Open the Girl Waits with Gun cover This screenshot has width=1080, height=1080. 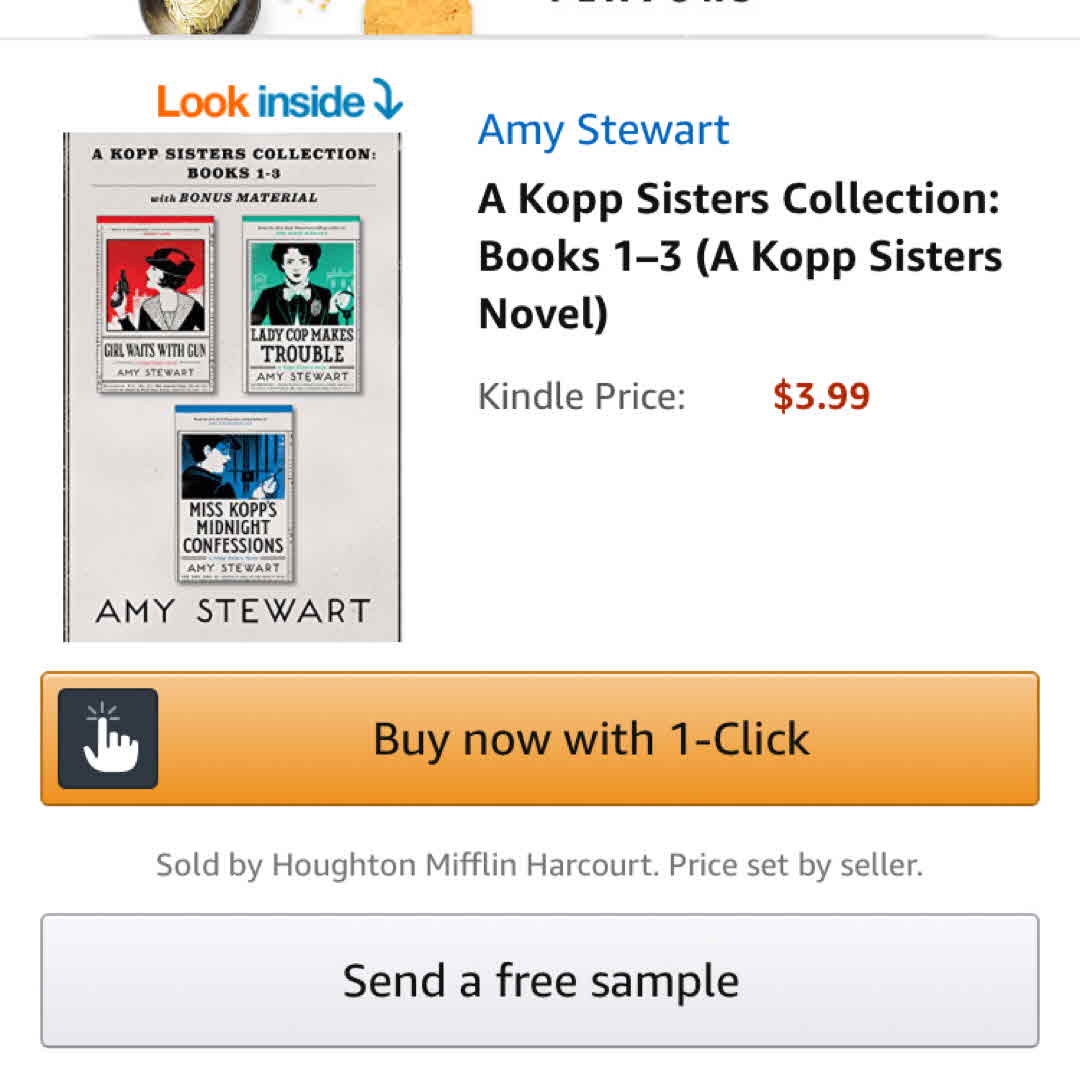point(156,304)
